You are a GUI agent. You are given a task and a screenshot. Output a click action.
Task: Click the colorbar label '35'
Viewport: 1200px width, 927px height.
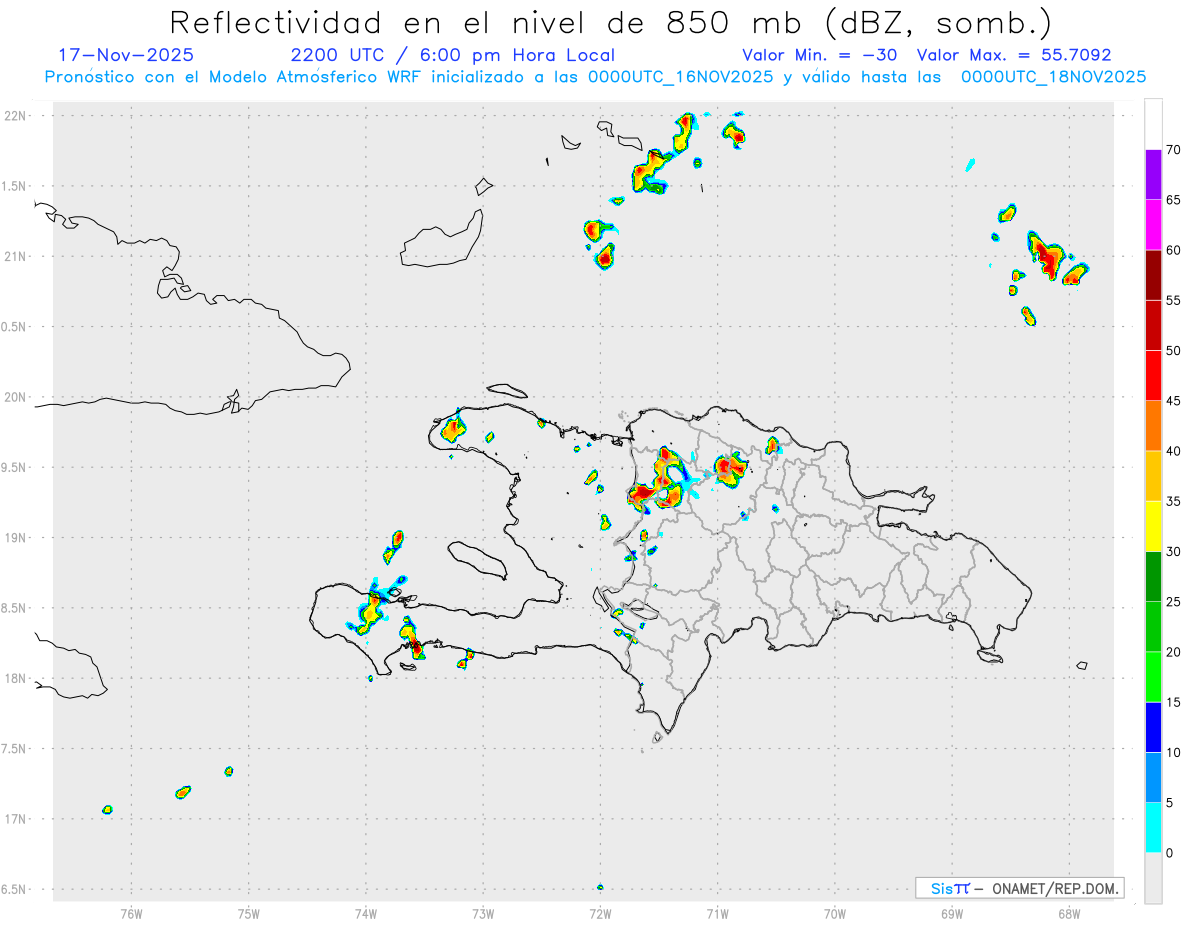tap(1174, 501)
